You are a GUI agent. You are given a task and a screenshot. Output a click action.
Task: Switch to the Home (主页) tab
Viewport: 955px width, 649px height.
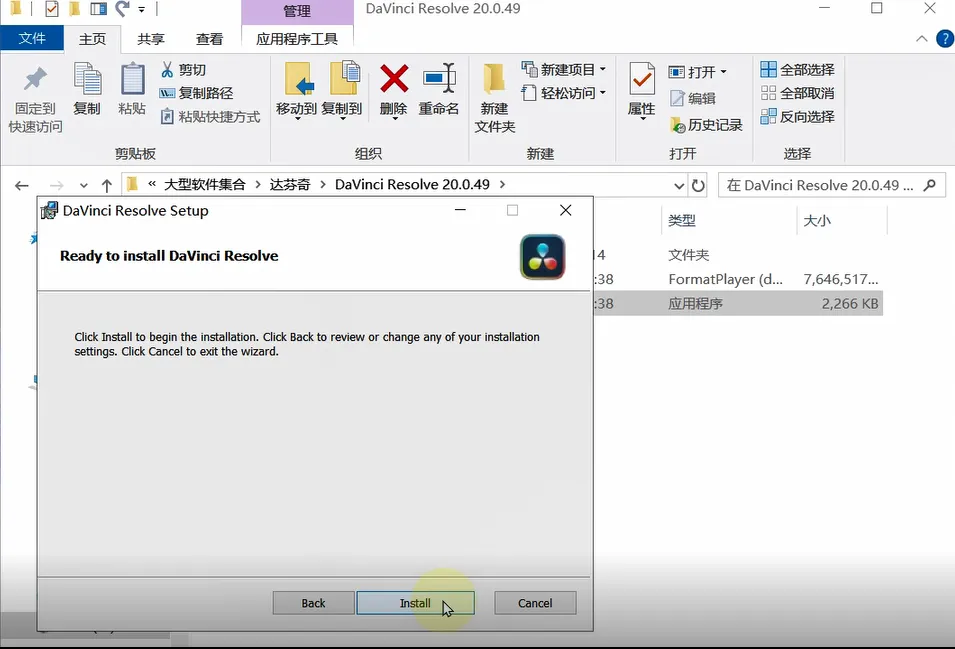click(x=92, y=39)
